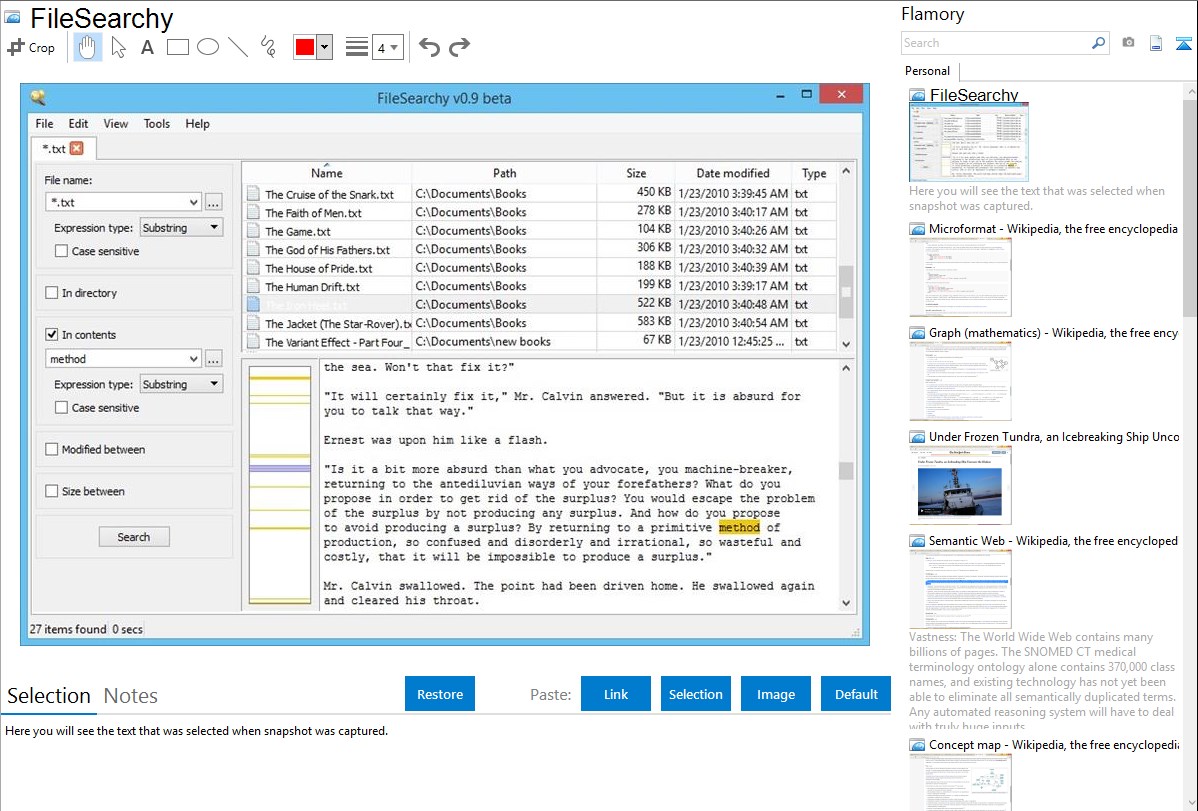
Task: Click the Link paste button
Action: click(616, 694)
